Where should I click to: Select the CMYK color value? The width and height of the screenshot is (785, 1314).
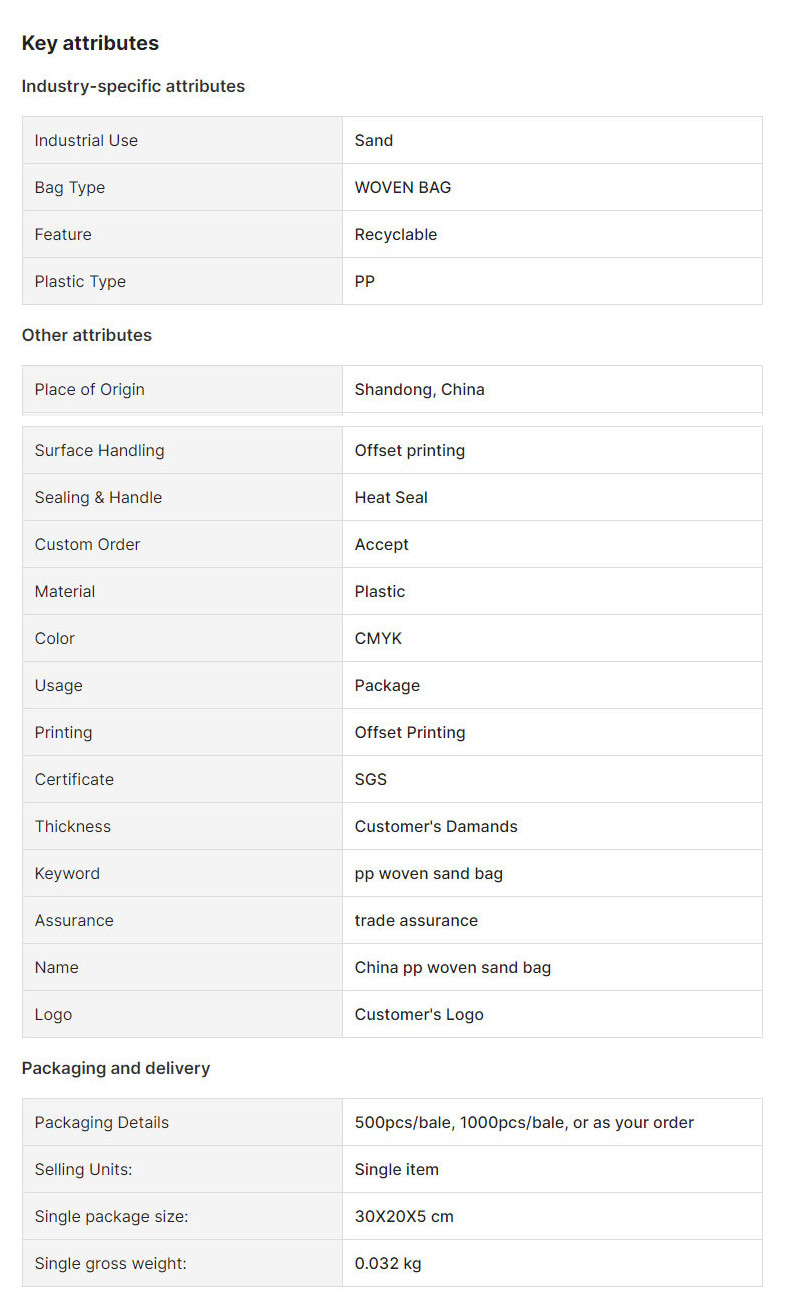378,638
